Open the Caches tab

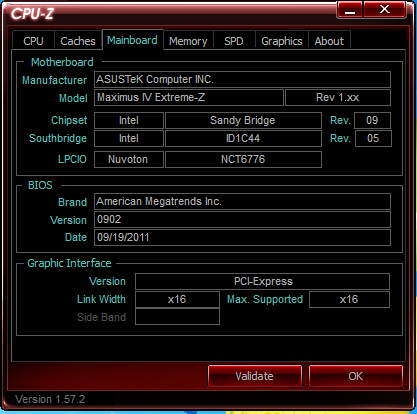pos(78,41)
